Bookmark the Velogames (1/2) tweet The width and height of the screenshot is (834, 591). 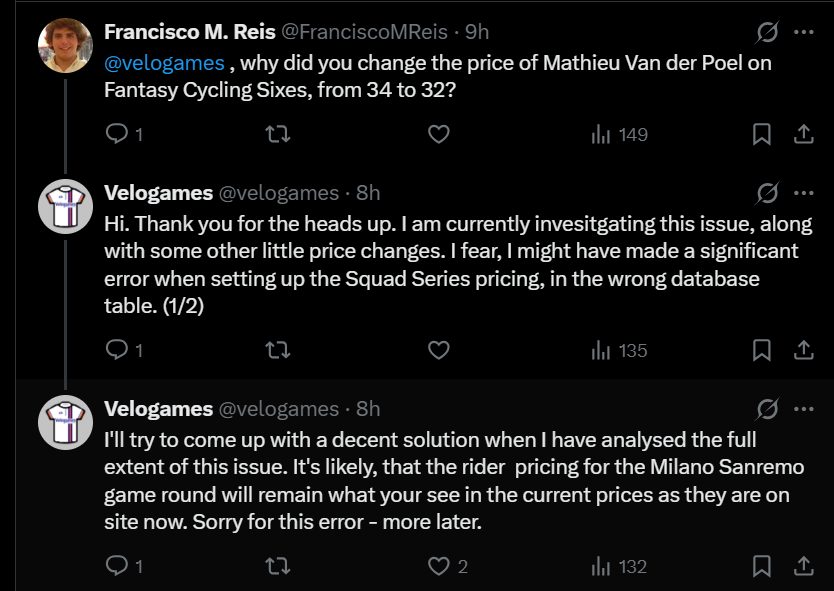[761, 350]
